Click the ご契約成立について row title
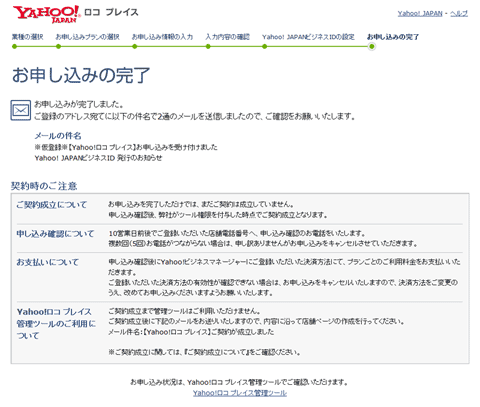 click(x=52, y=205)
